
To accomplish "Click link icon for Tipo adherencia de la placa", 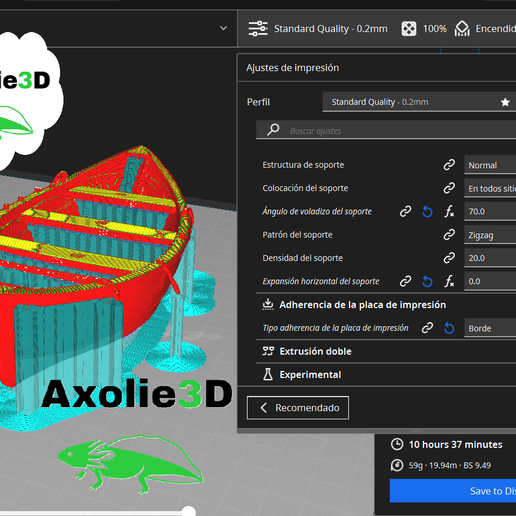I will click(x=427, y=328).
